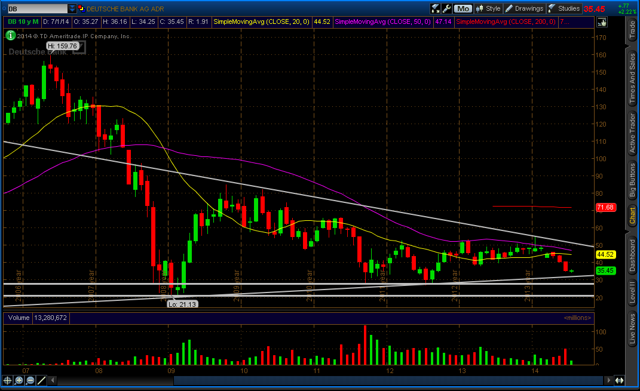Click the scroll left arrow of time axis
The image size is (640, 391).
53,380
